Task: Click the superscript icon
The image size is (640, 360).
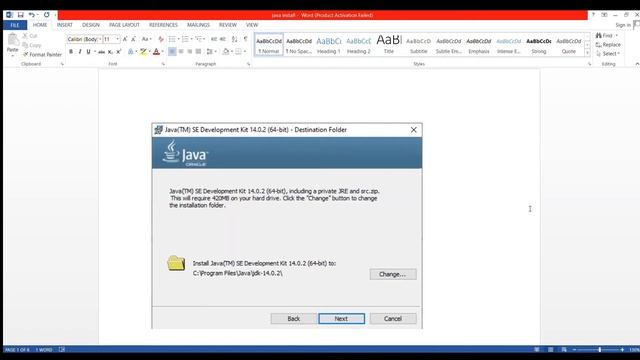Action: 119,52
